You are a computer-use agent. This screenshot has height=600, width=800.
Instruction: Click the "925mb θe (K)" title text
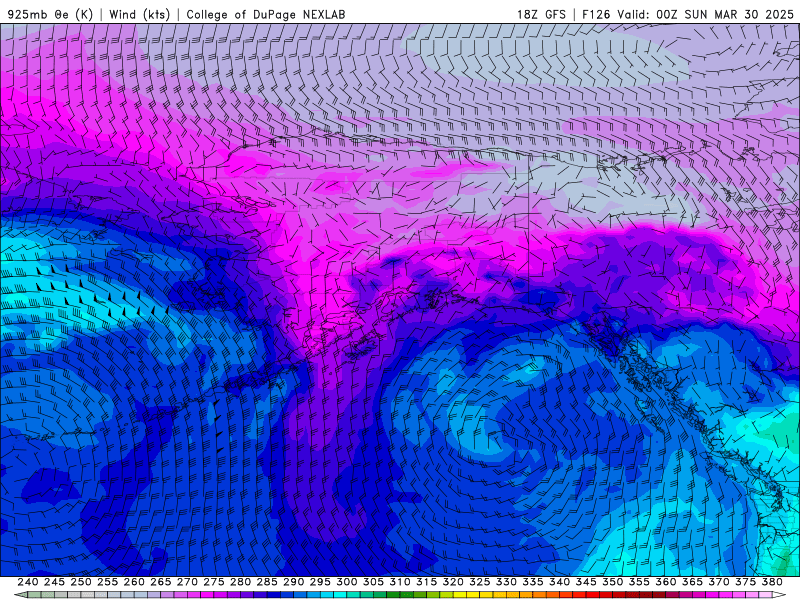[x=50, y=14]
